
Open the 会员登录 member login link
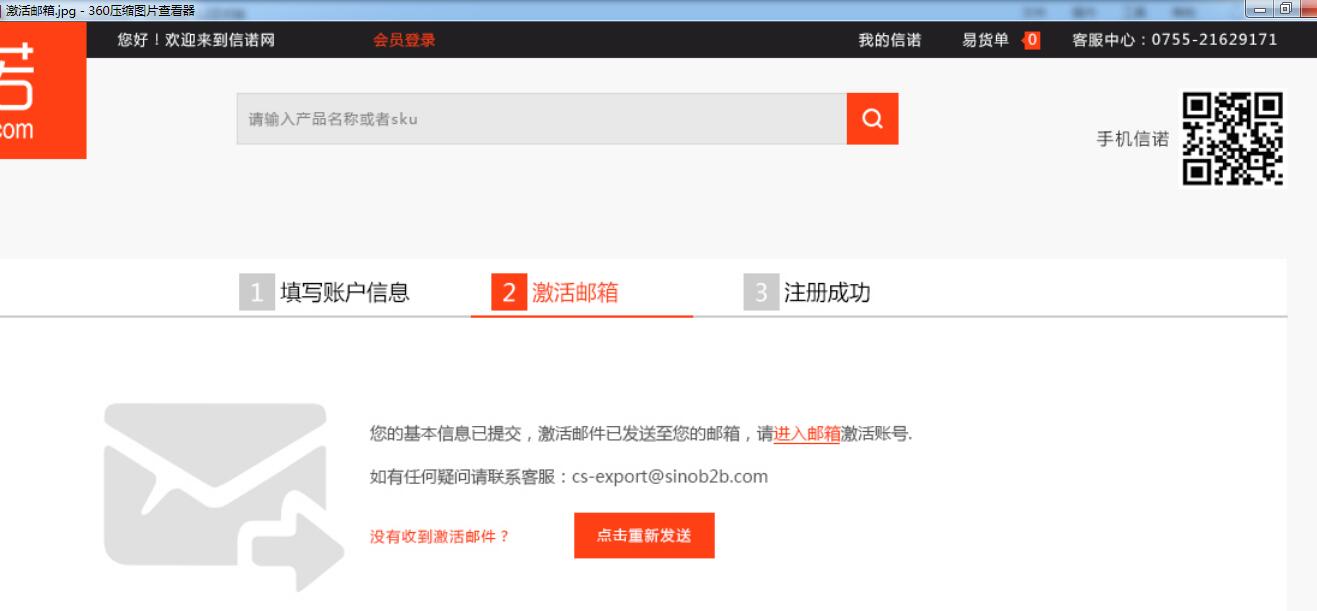tap(404, 41)
